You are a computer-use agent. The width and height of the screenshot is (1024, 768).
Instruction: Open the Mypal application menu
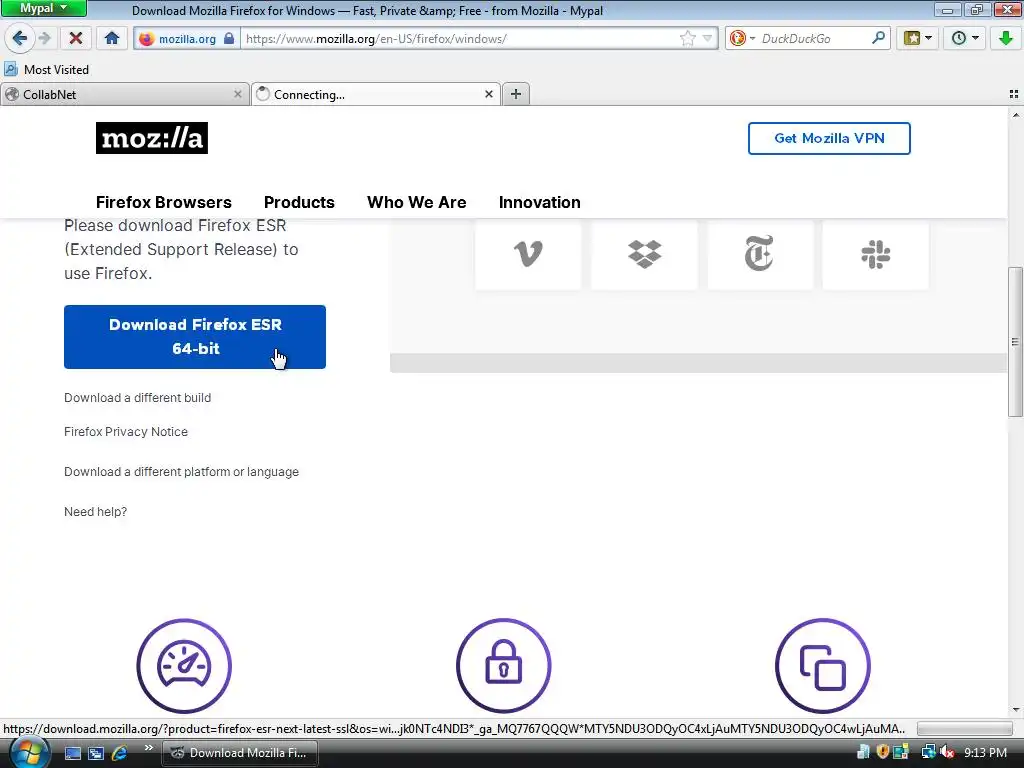click(43, 8)
